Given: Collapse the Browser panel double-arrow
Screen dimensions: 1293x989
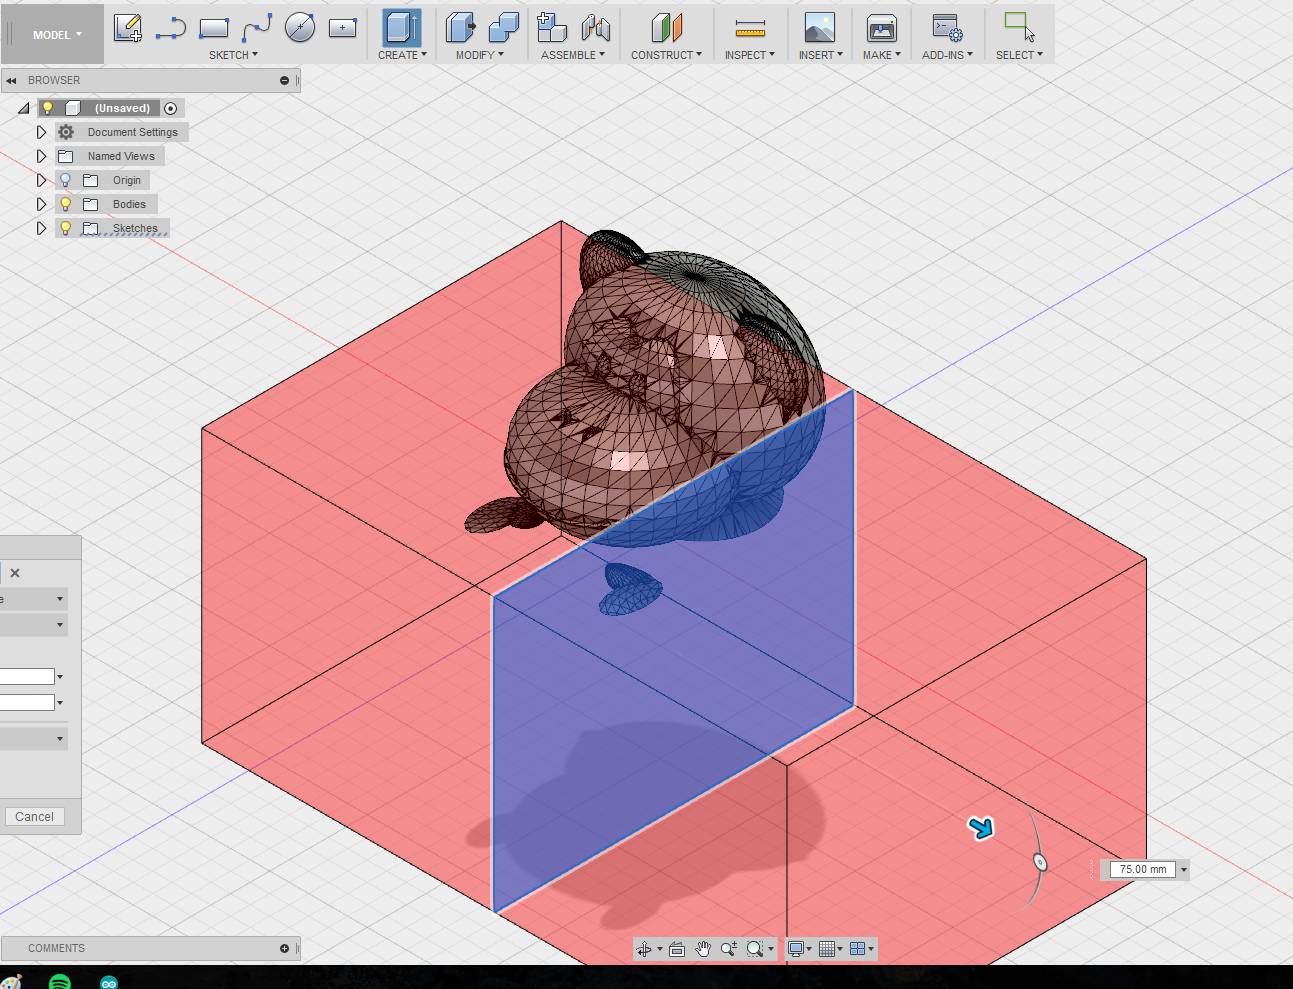Looking at the screenshot, I should tap(11, 81).
